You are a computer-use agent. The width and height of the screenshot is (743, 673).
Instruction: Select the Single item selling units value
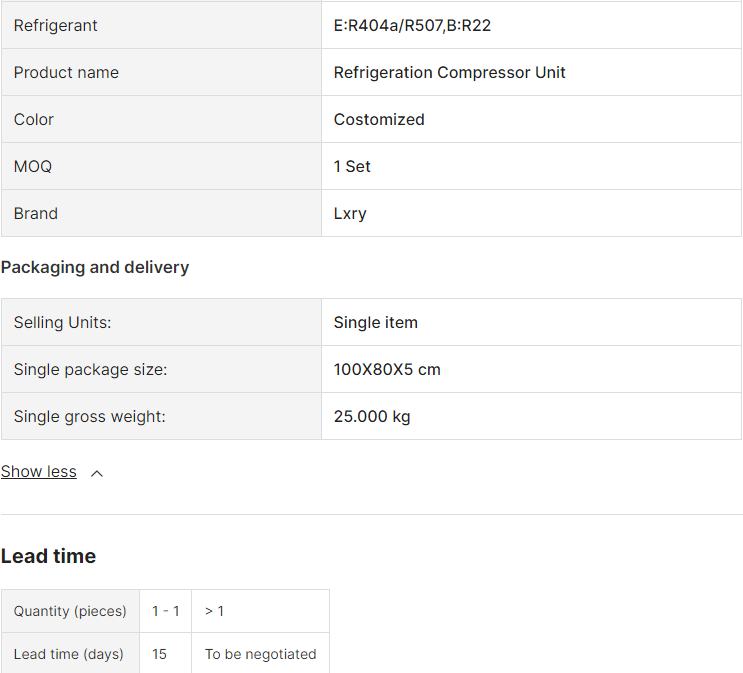376,323
